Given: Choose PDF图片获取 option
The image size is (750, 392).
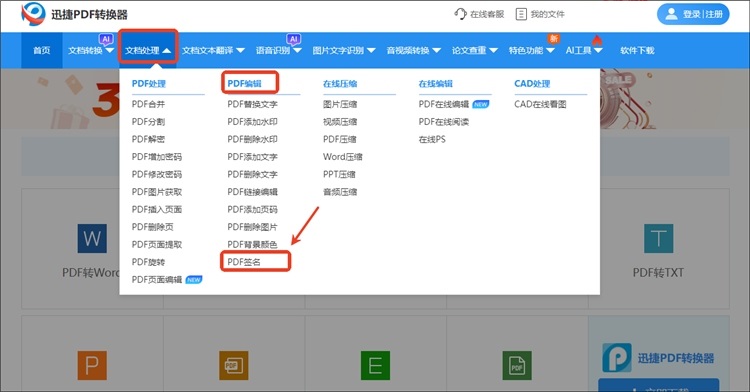Looking at the screenshot, I should pos(157,192).
